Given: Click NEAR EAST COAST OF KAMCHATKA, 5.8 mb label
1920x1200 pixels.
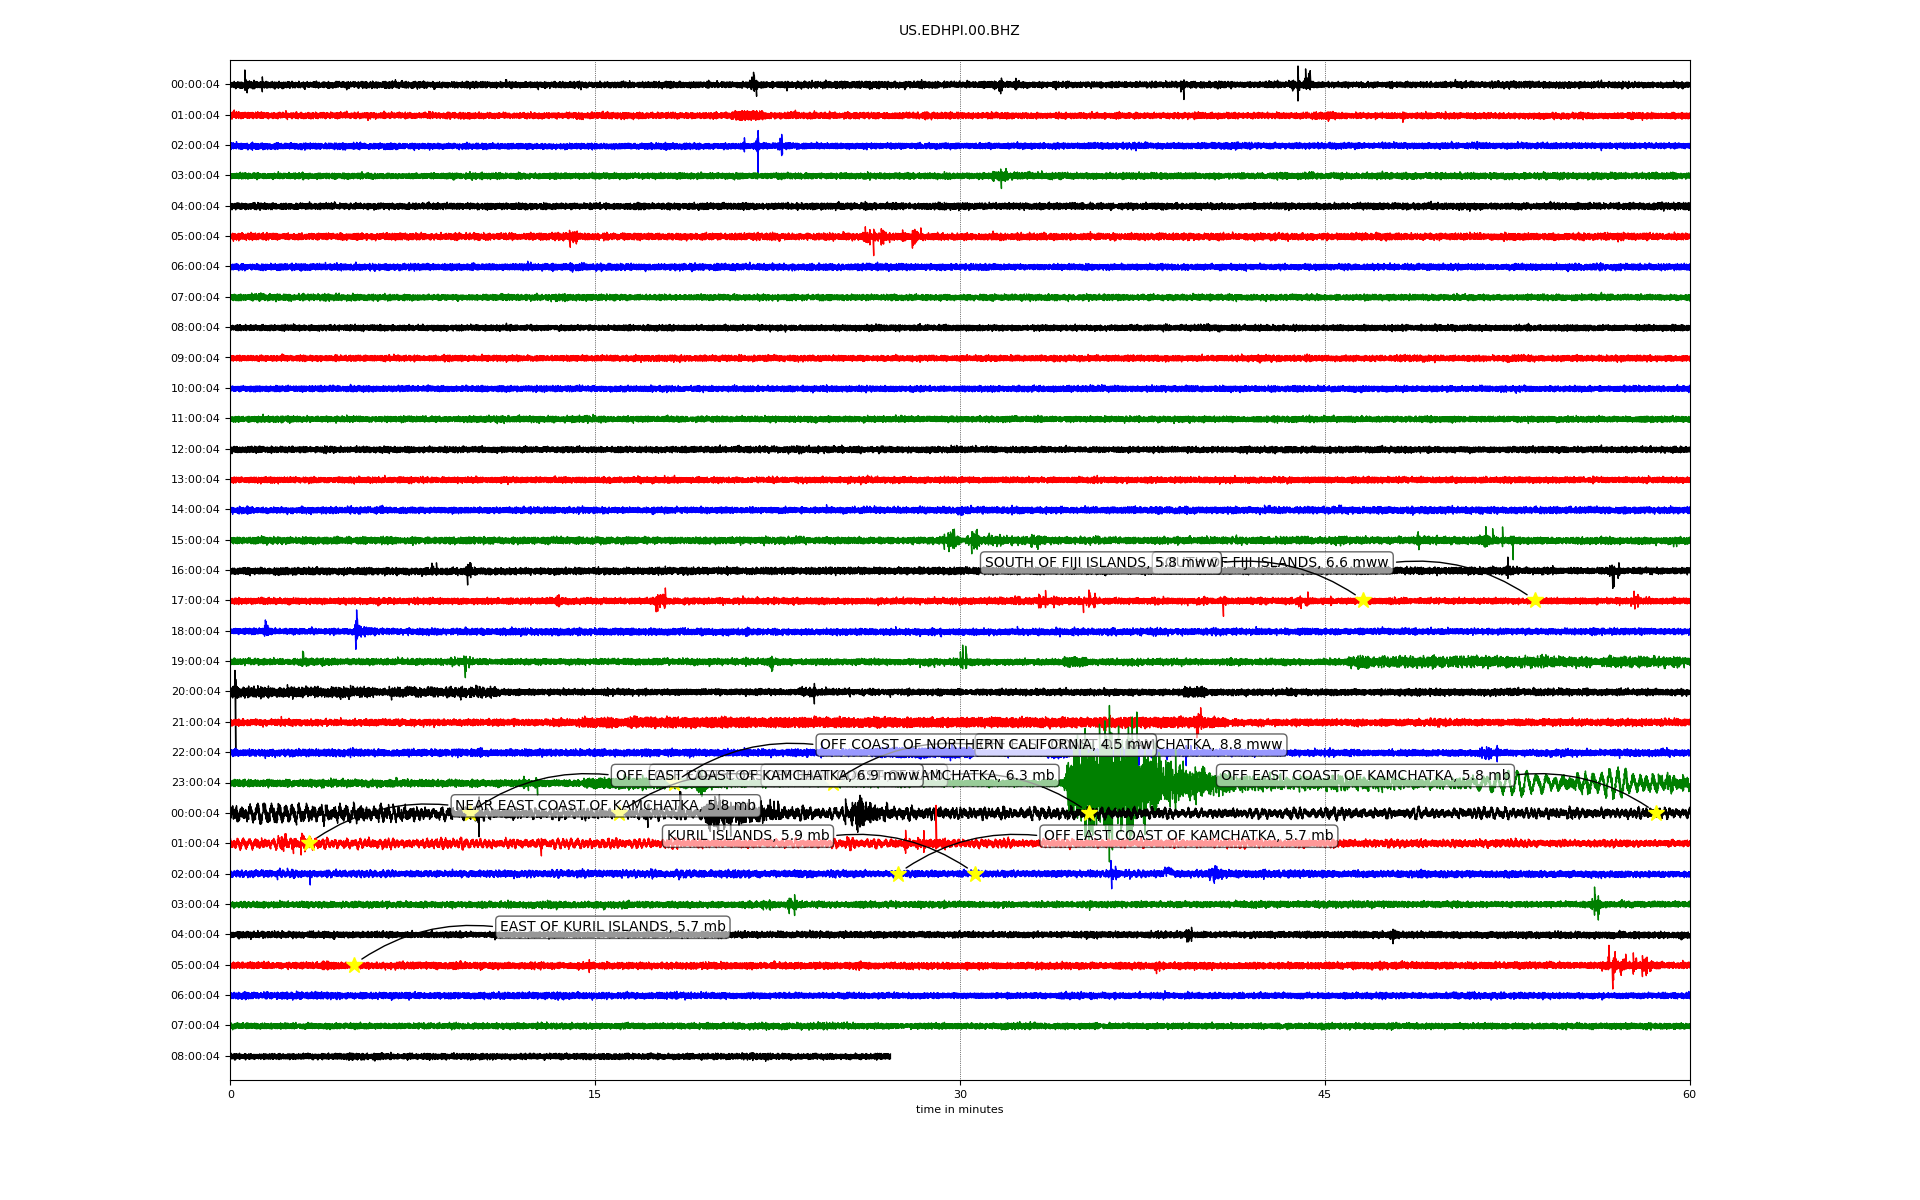Looking at the screenshot, I should click(x=605, y=806).
